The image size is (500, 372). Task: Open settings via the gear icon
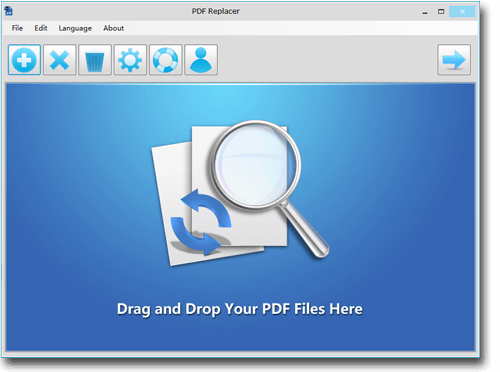coord(130,60)
